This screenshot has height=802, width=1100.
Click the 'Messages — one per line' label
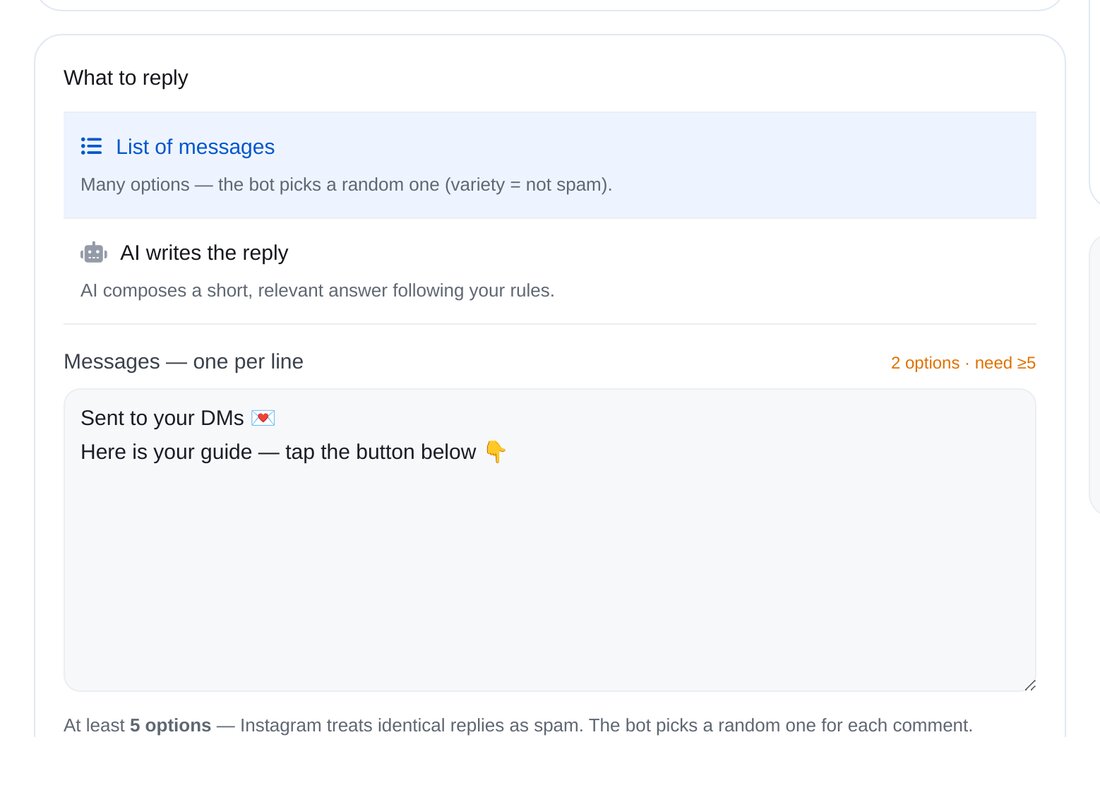click(x=183, y=361)
